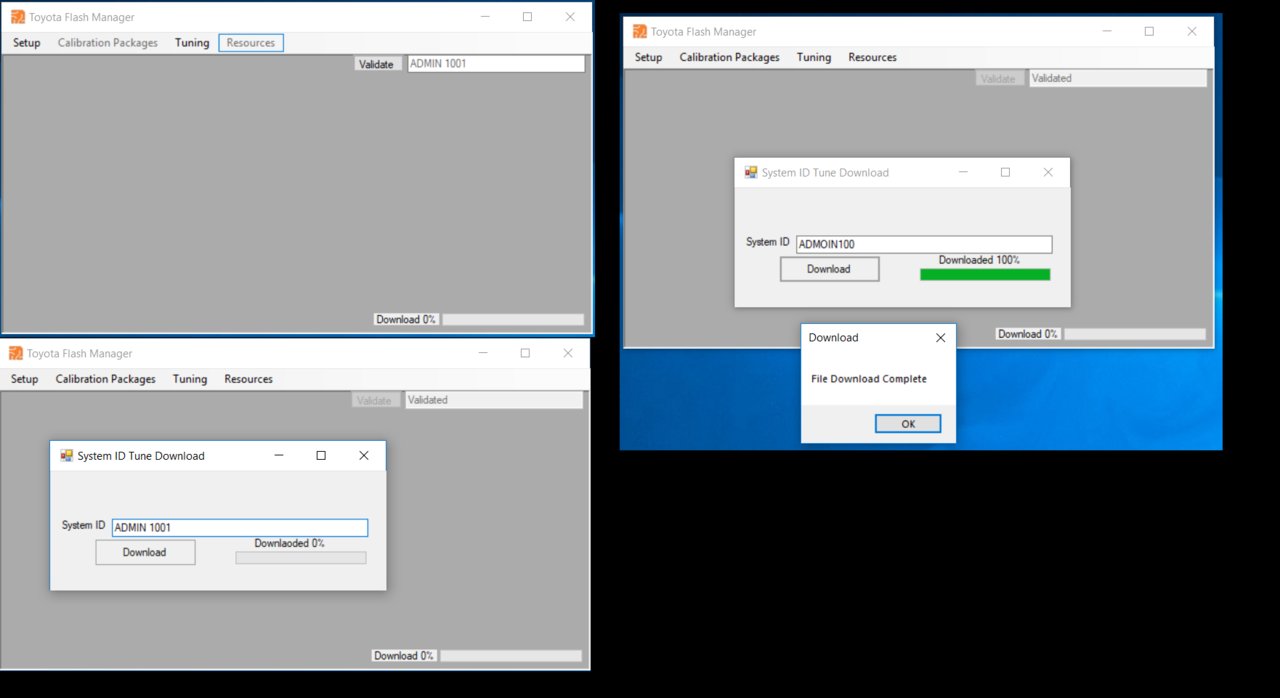1280x698 pixels.
Task: Click Download 0% label beside the Download message box
Action: [1028, 334]
